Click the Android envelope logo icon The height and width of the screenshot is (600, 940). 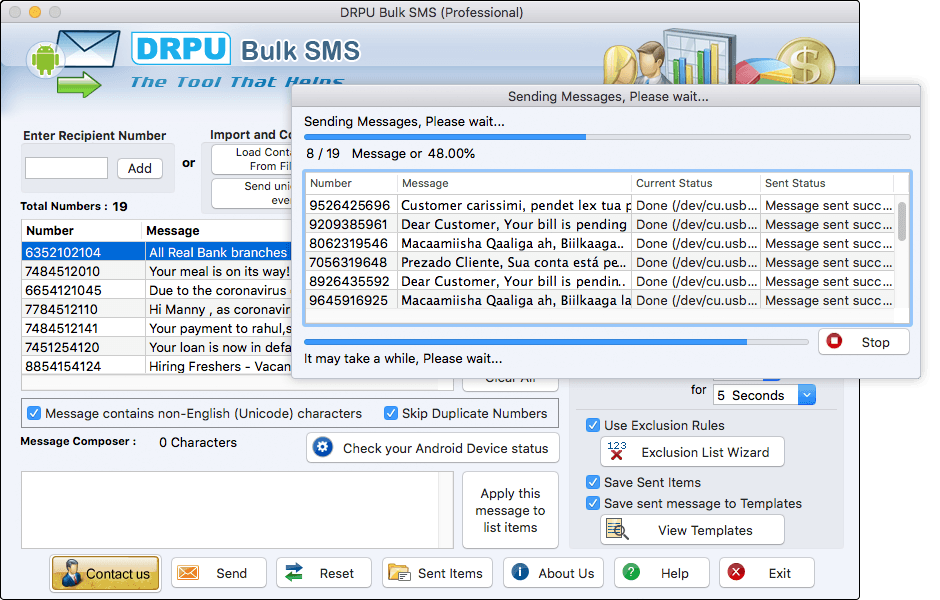coord(73,62)
